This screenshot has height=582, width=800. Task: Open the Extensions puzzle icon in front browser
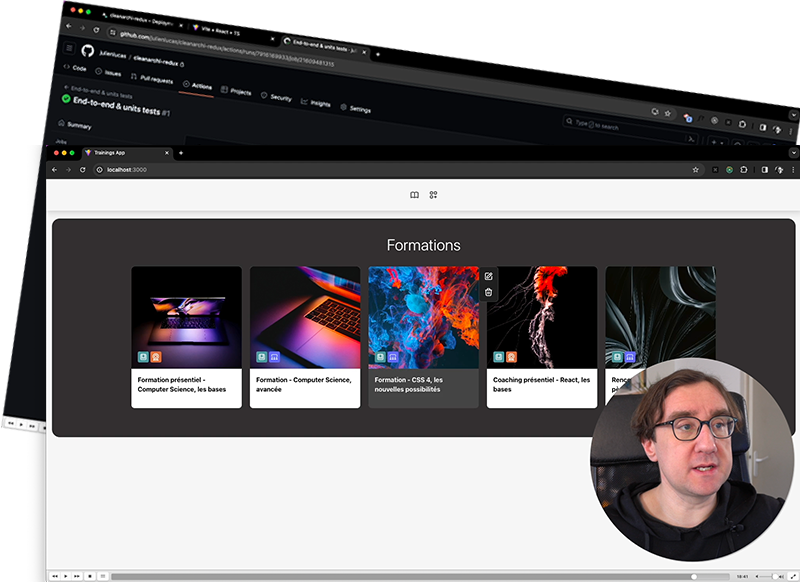[x=744, y=170]
